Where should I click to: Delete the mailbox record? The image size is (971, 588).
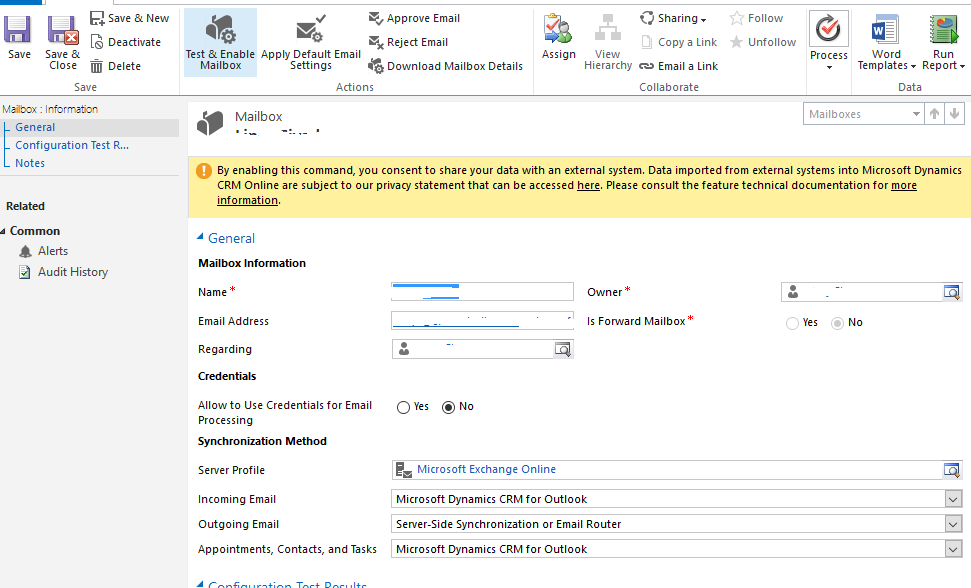(x=116, y=66)
